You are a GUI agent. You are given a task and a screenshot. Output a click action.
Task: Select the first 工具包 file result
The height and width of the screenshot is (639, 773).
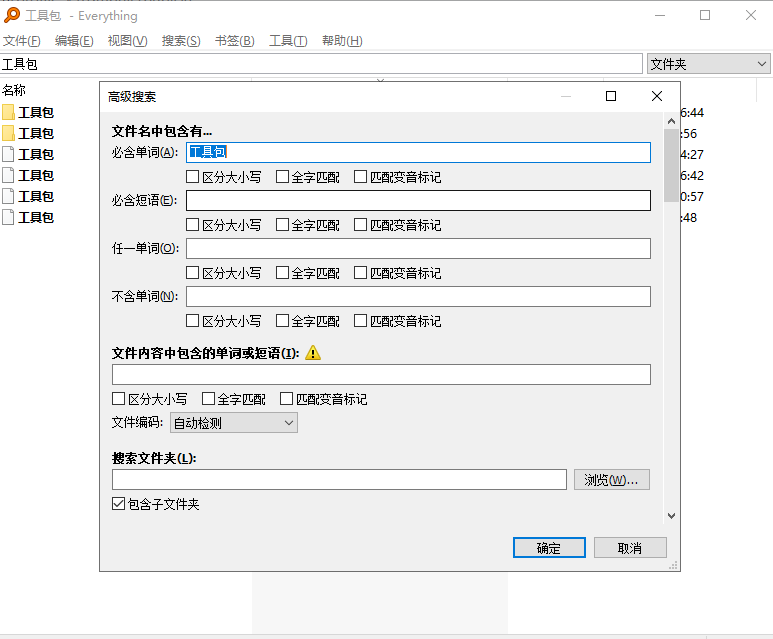click(29, 154)
